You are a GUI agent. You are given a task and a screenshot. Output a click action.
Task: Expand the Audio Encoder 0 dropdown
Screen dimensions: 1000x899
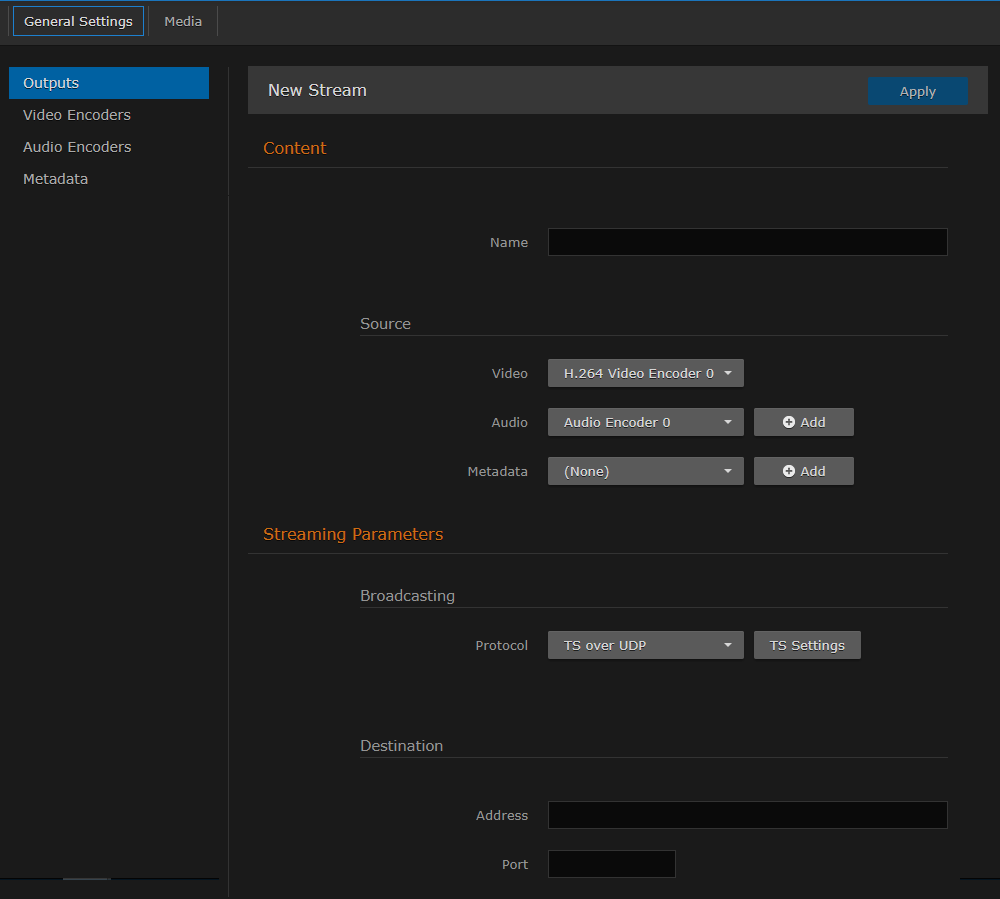[x=645, y=422]
